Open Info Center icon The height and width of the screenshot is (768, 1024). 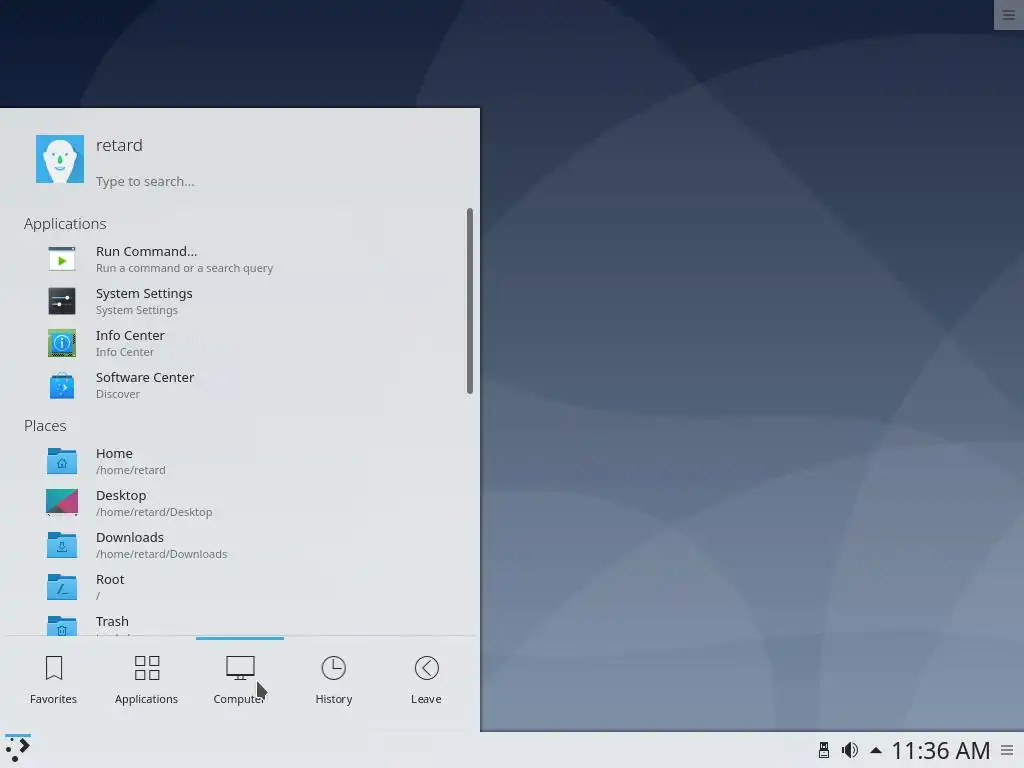point(62,343)
